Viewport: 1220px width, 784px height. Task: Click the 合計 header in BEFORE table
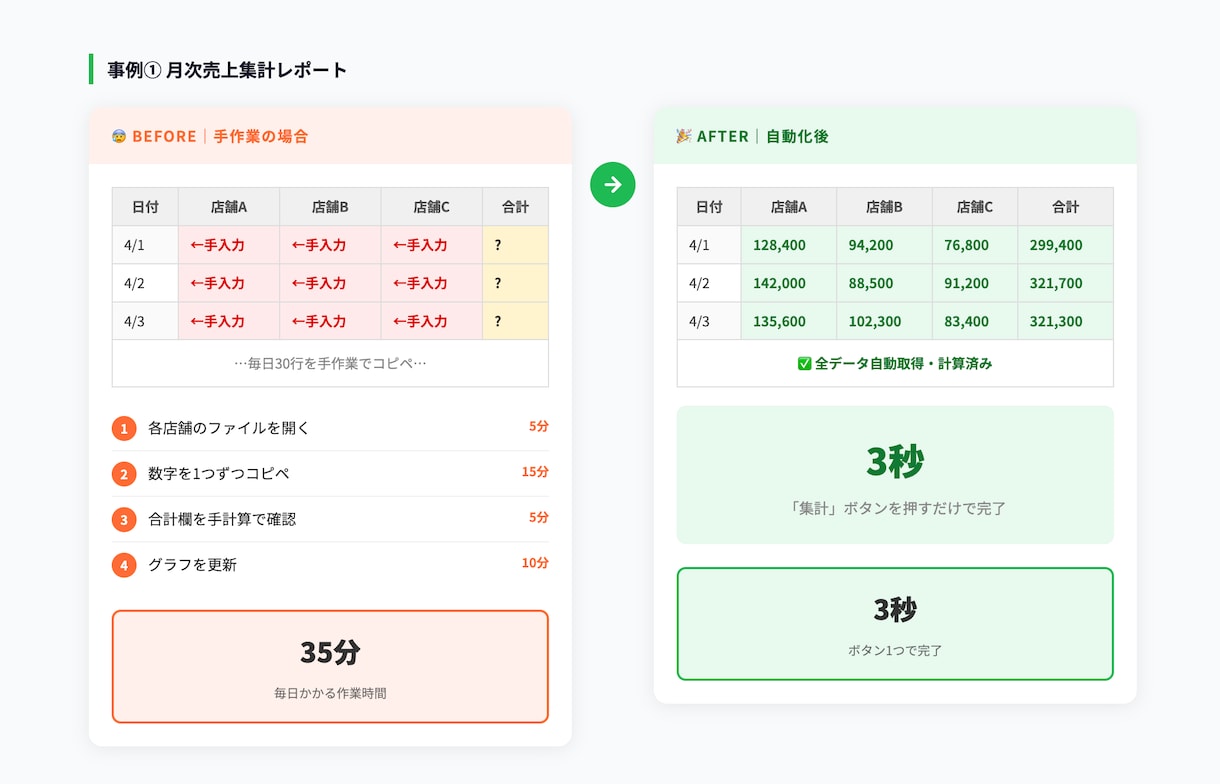coord(515,207)
